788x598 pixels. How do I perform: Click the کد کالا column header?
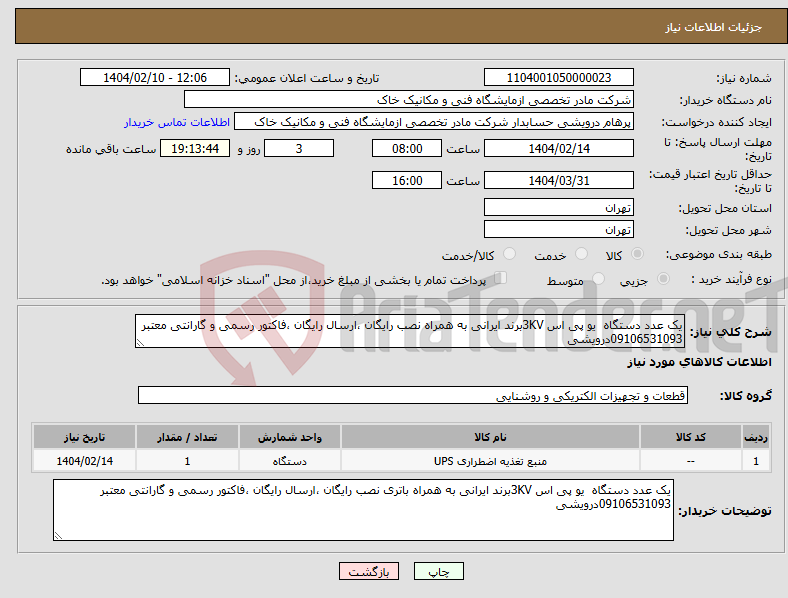691,437
